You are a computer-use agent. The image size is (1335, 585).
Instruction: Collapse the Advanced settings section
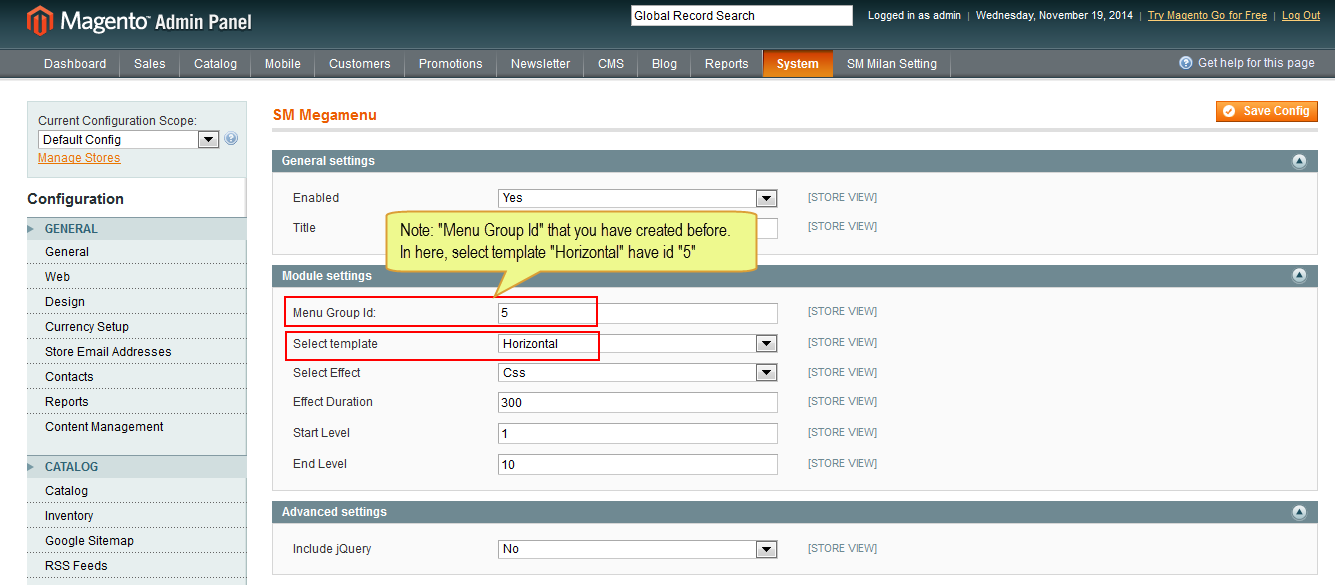click(1299, 512)
